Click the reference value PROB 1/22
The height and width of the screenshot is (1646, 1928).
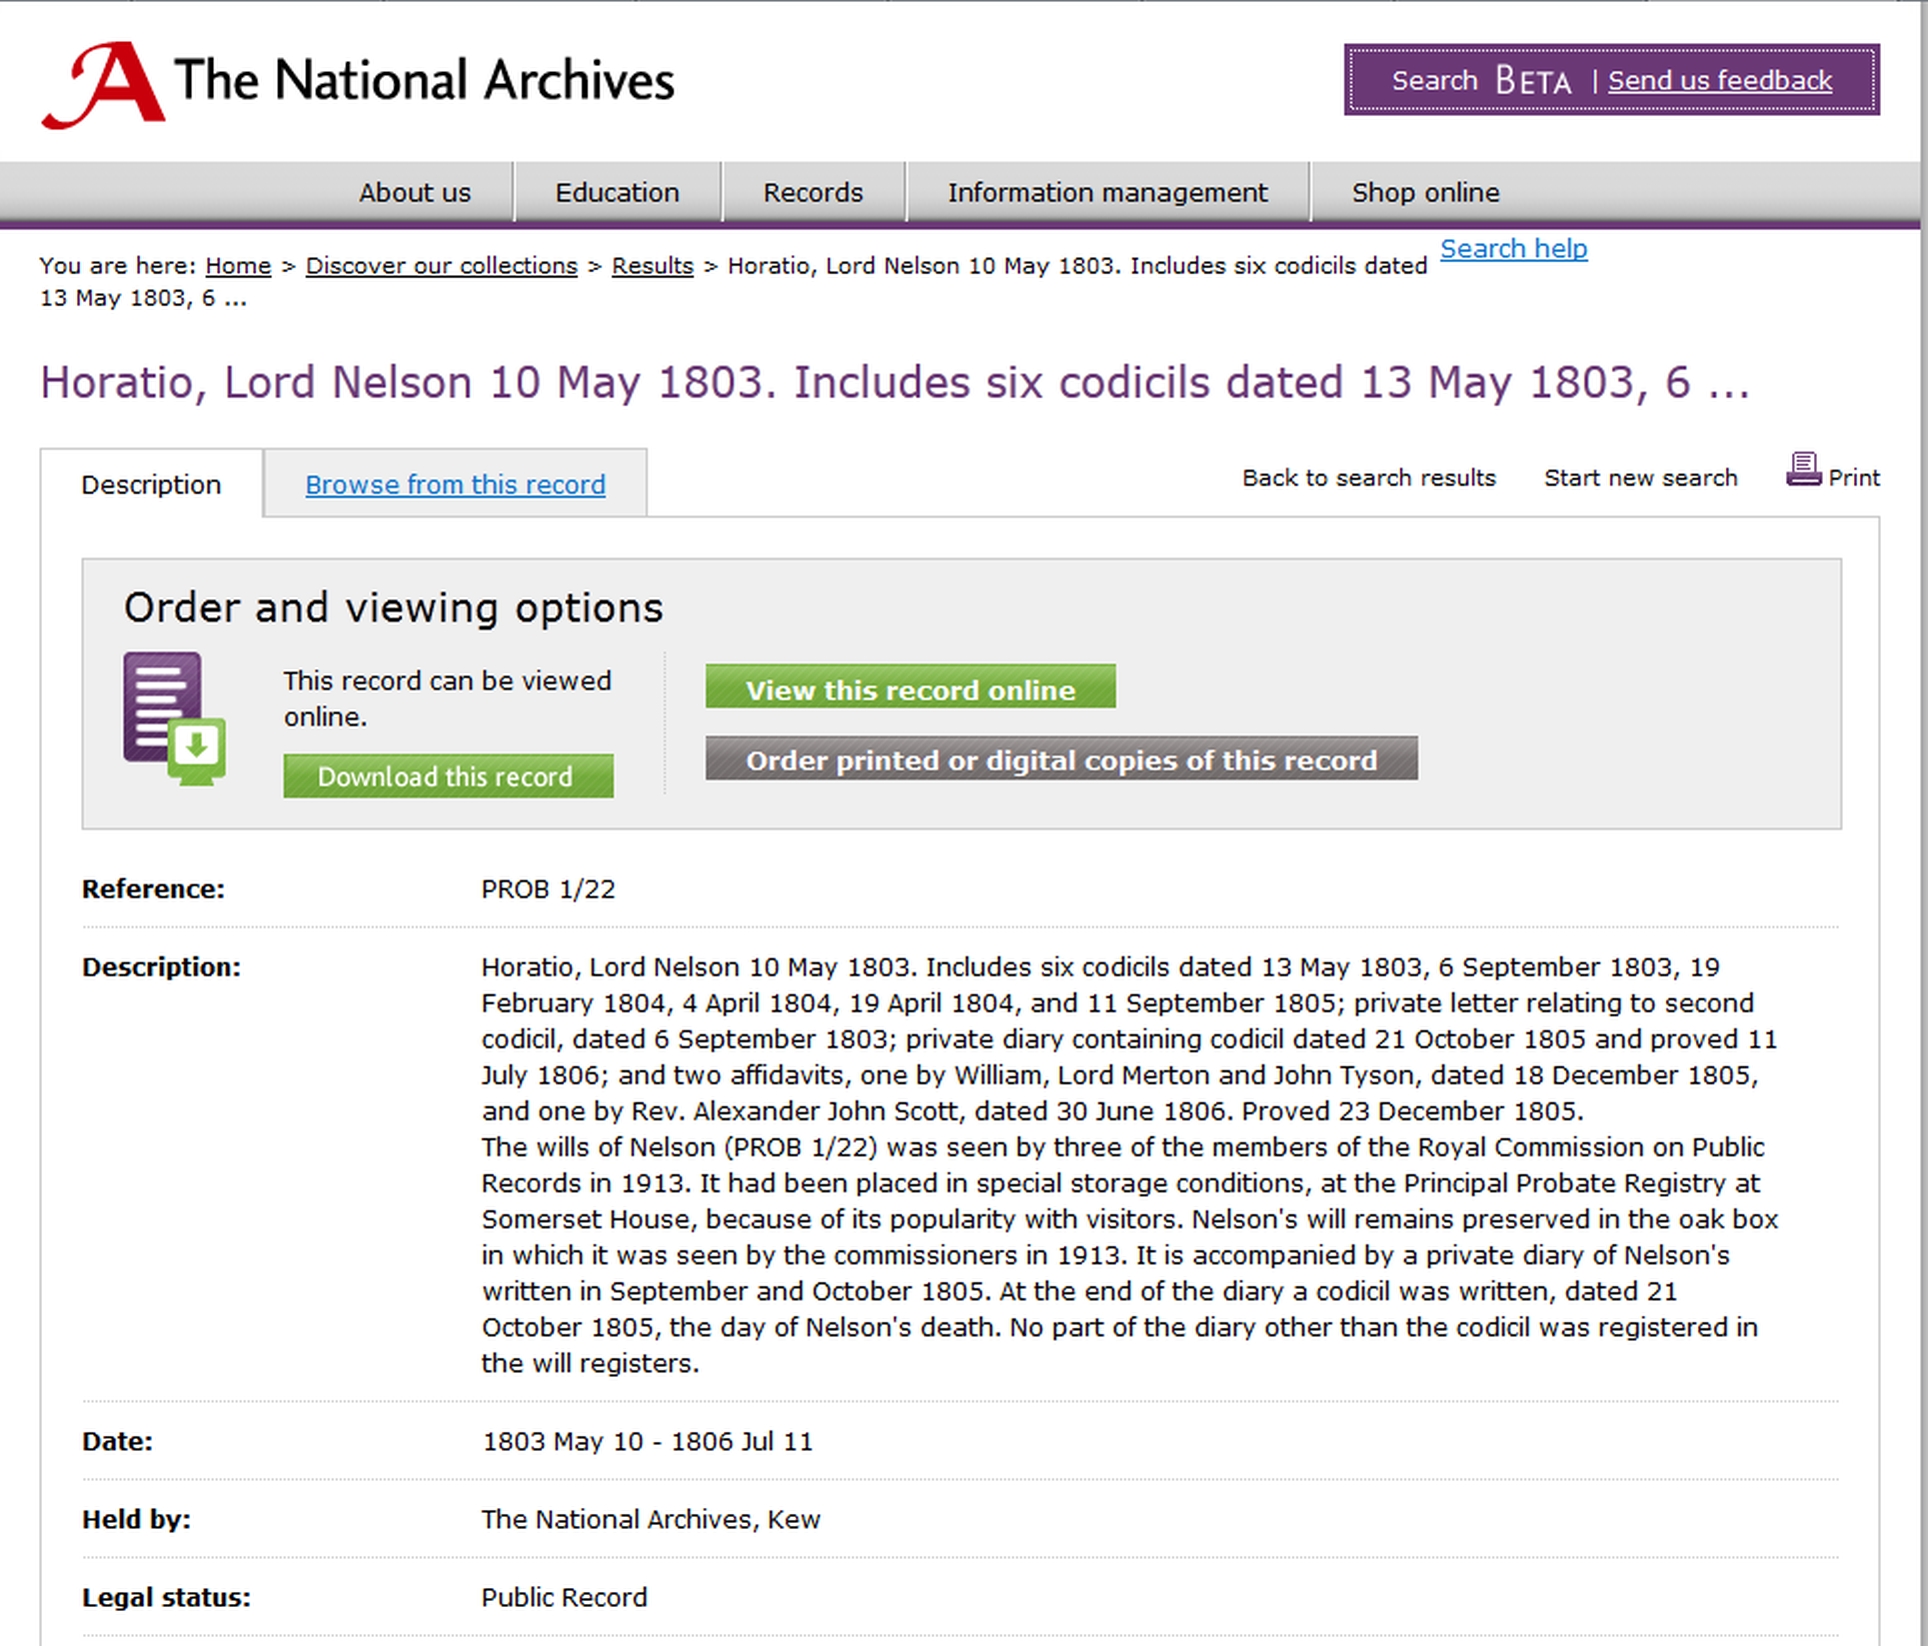tap(548, 889)
